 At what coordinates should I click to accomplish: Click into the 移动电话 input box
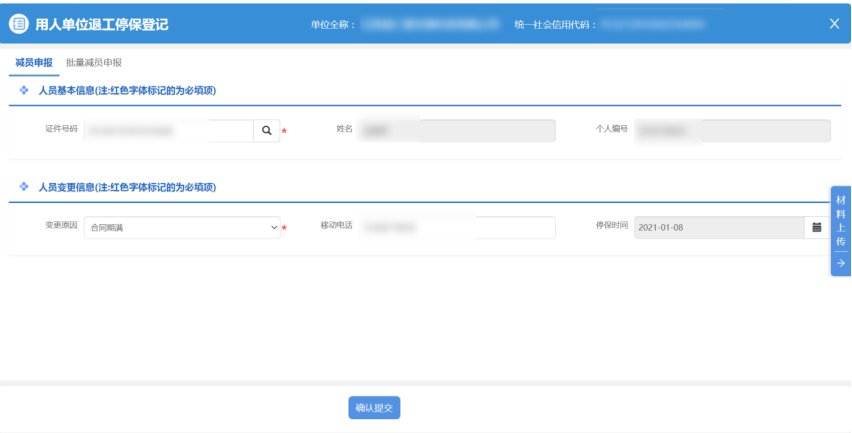pos(456,228)
